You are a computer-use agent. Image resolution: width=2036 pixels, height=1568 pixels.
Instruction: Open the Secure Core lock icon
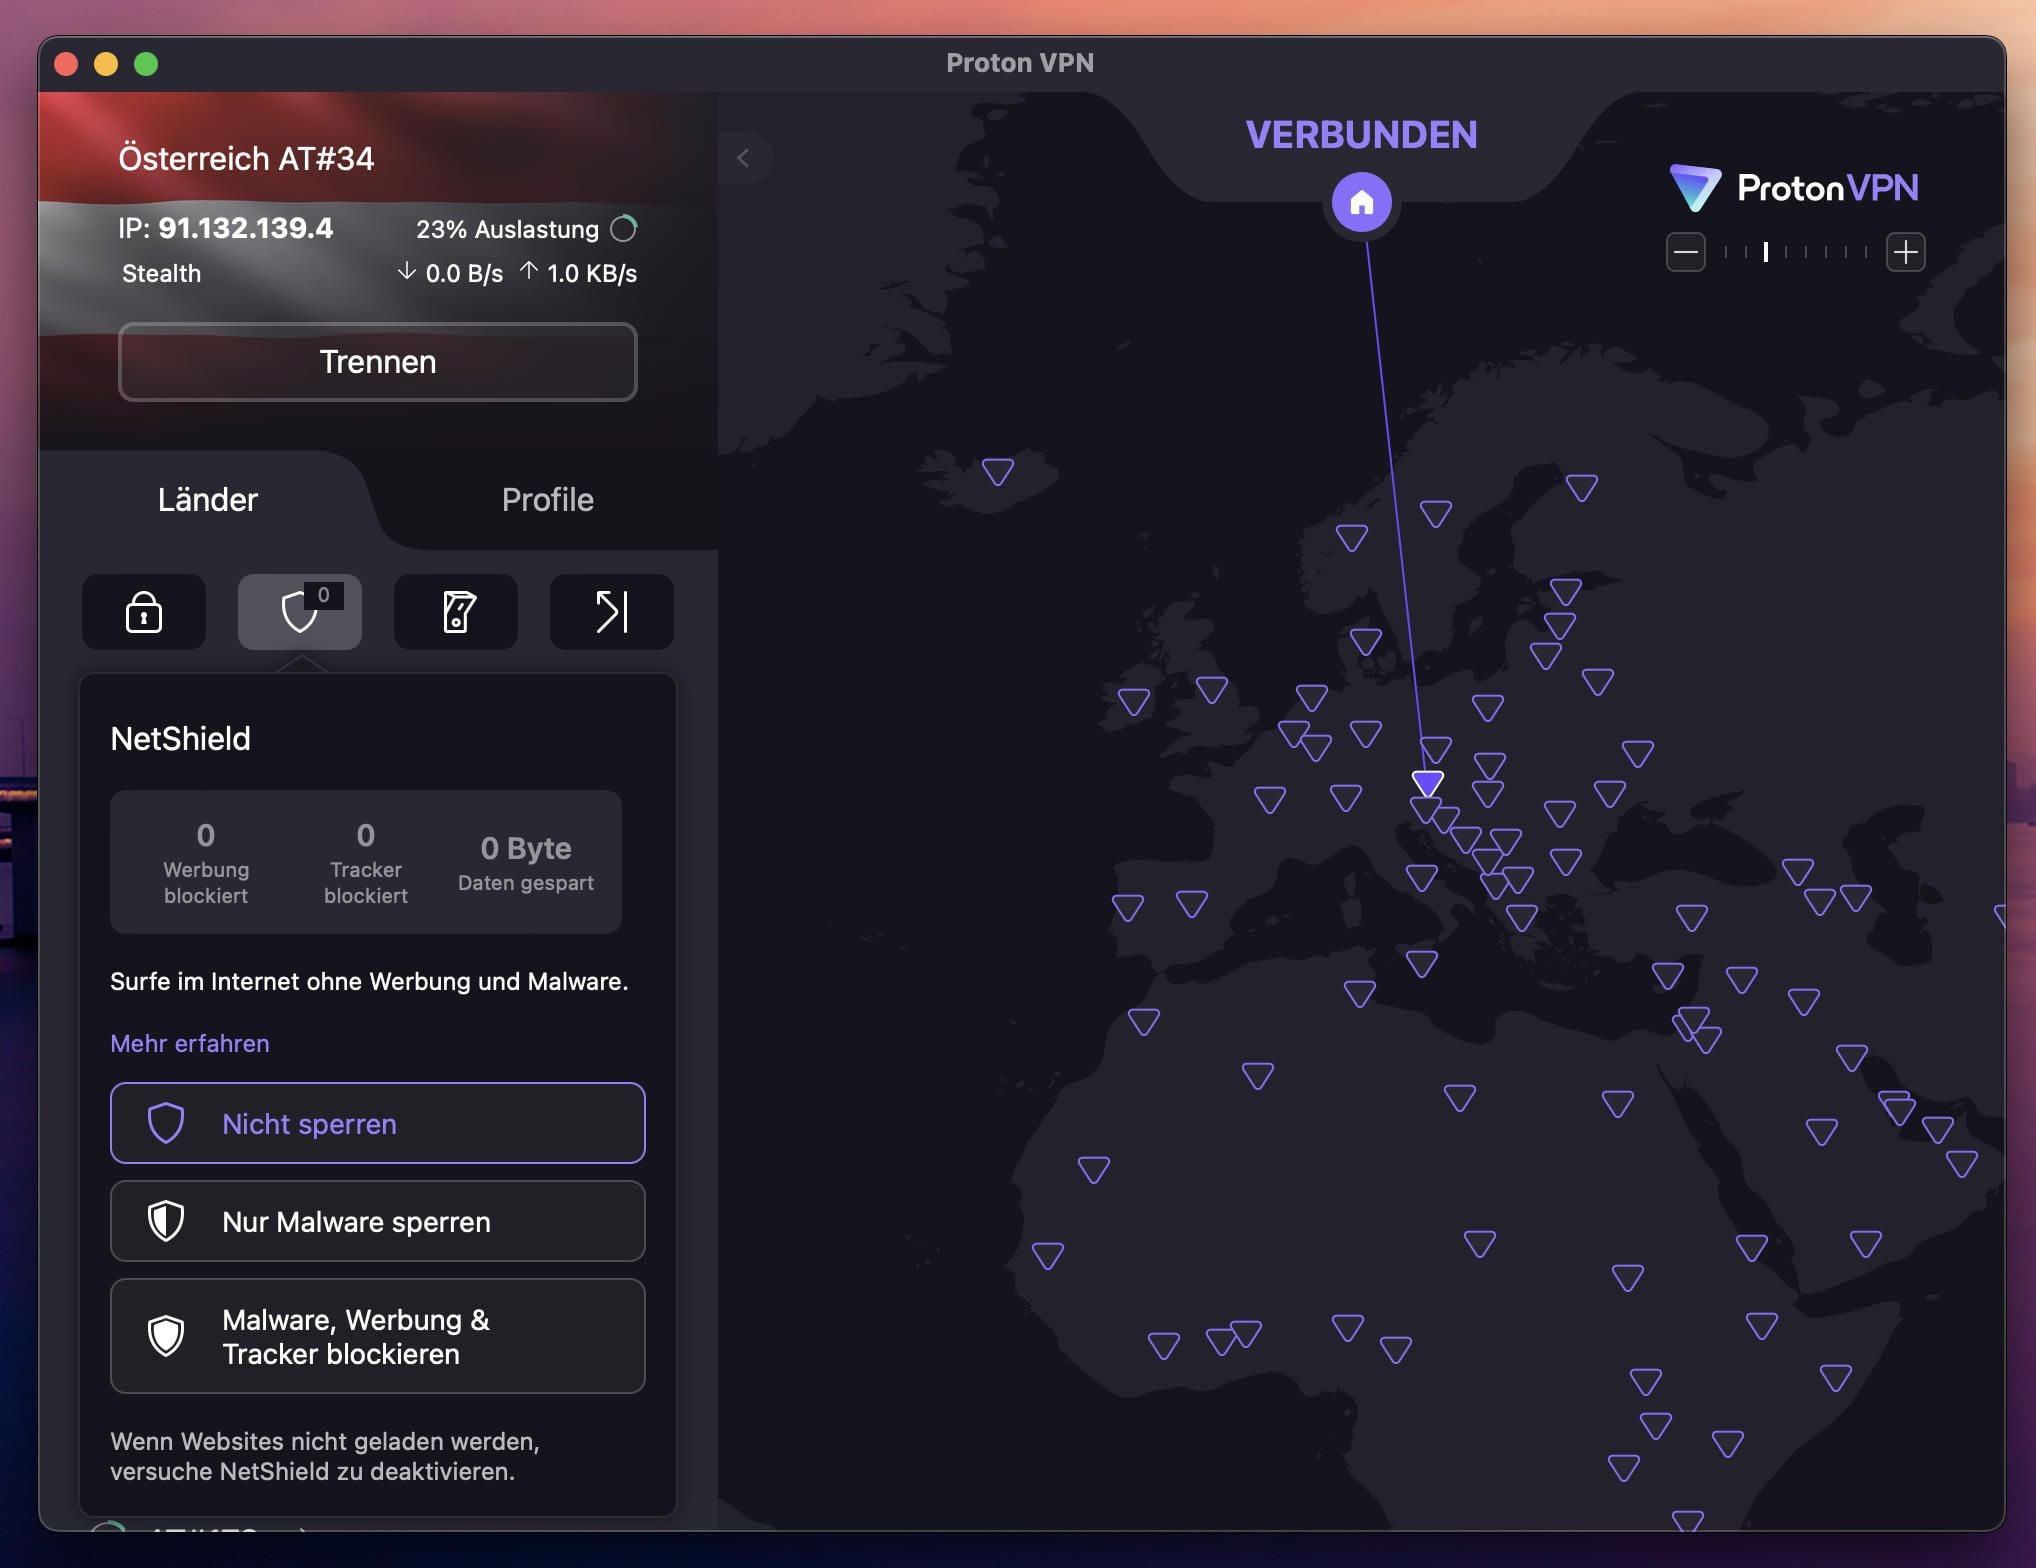point(144,612)
